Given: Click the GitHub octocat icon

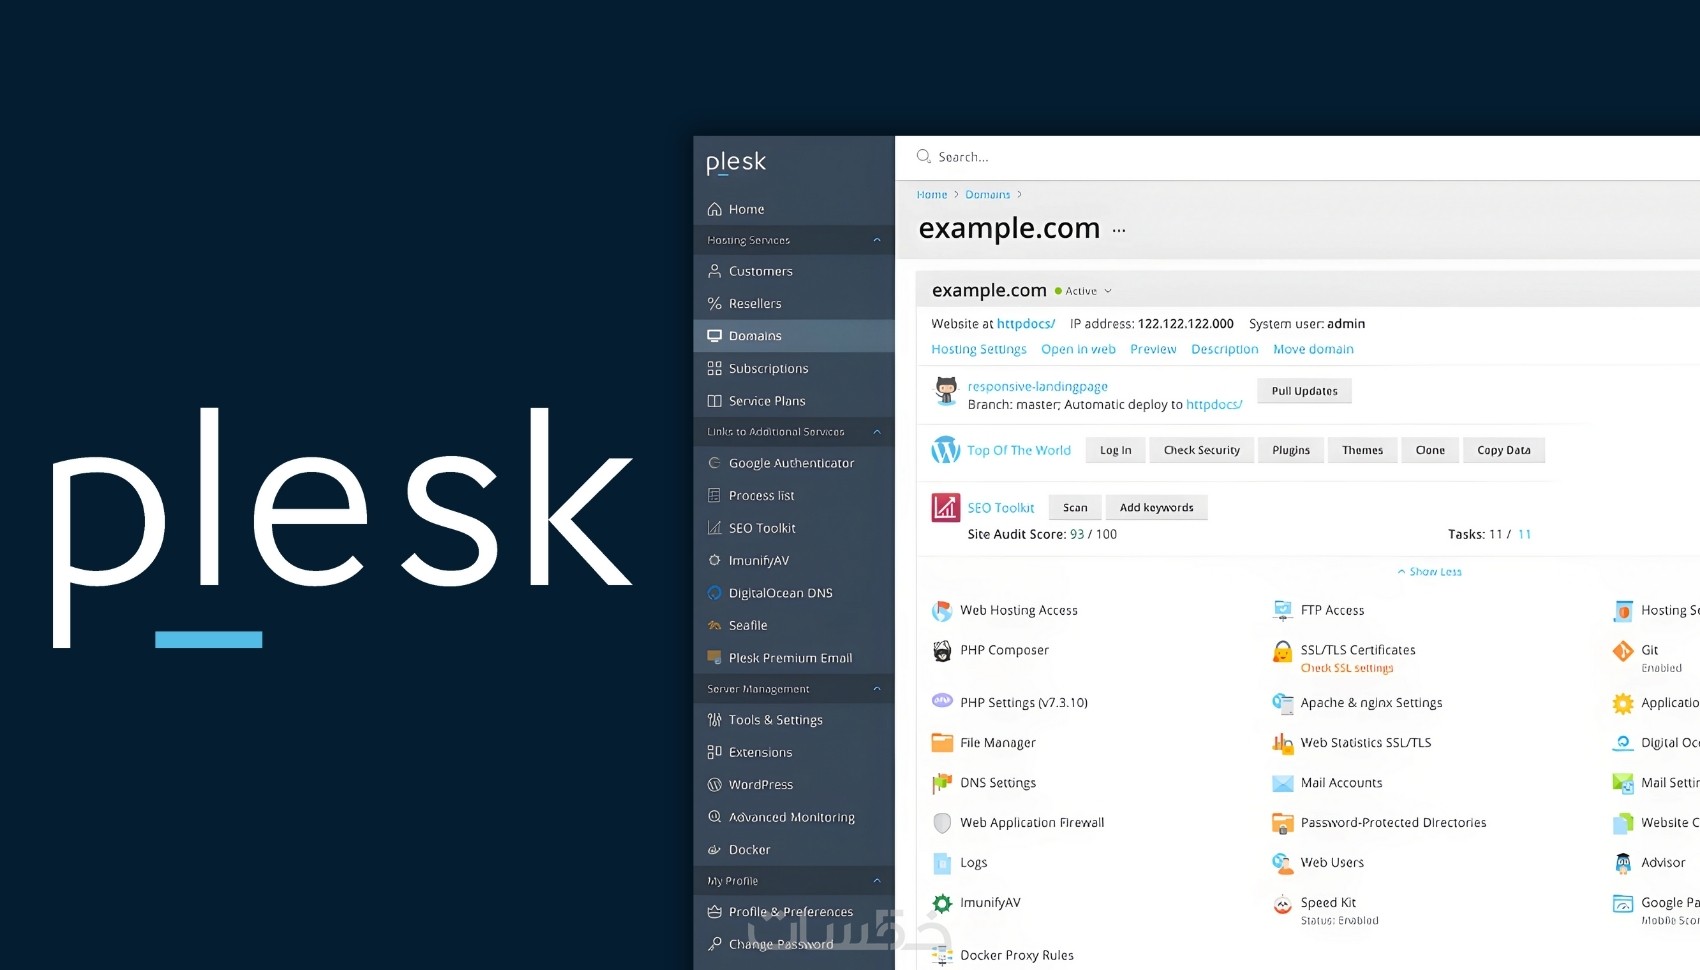Looking at the screenshot, I should [x=946, y=391].
